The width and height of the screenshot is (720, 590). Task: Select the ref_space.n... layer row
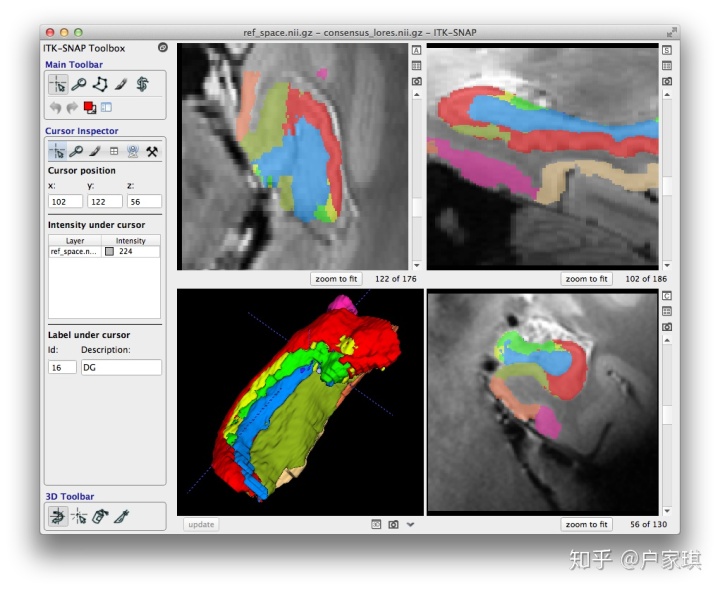(x=104, y=252)
